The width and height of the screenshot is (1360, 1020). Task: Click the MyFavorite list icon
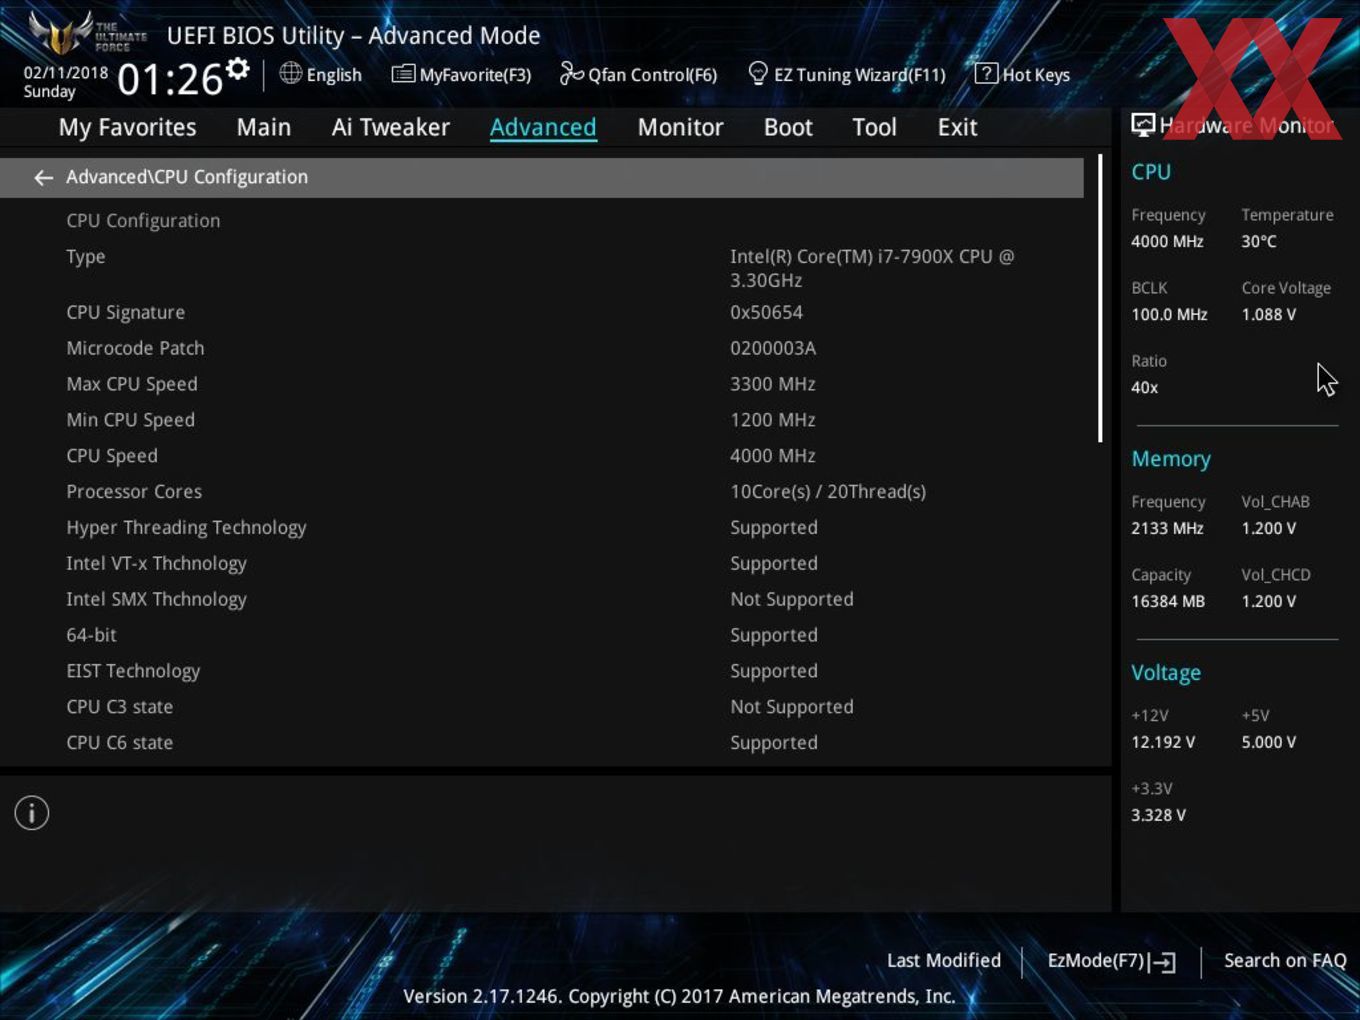(x=403, y=74)
